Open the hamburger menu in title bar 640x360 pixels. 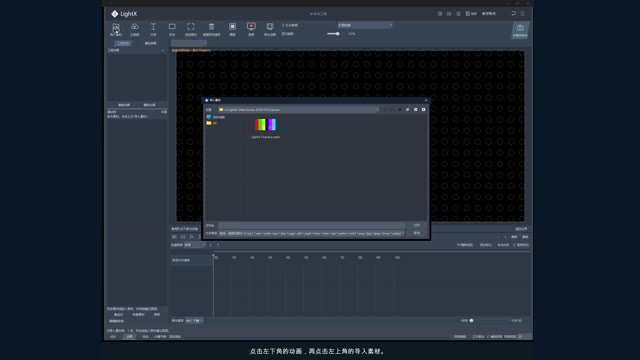[x=522, y=13]
